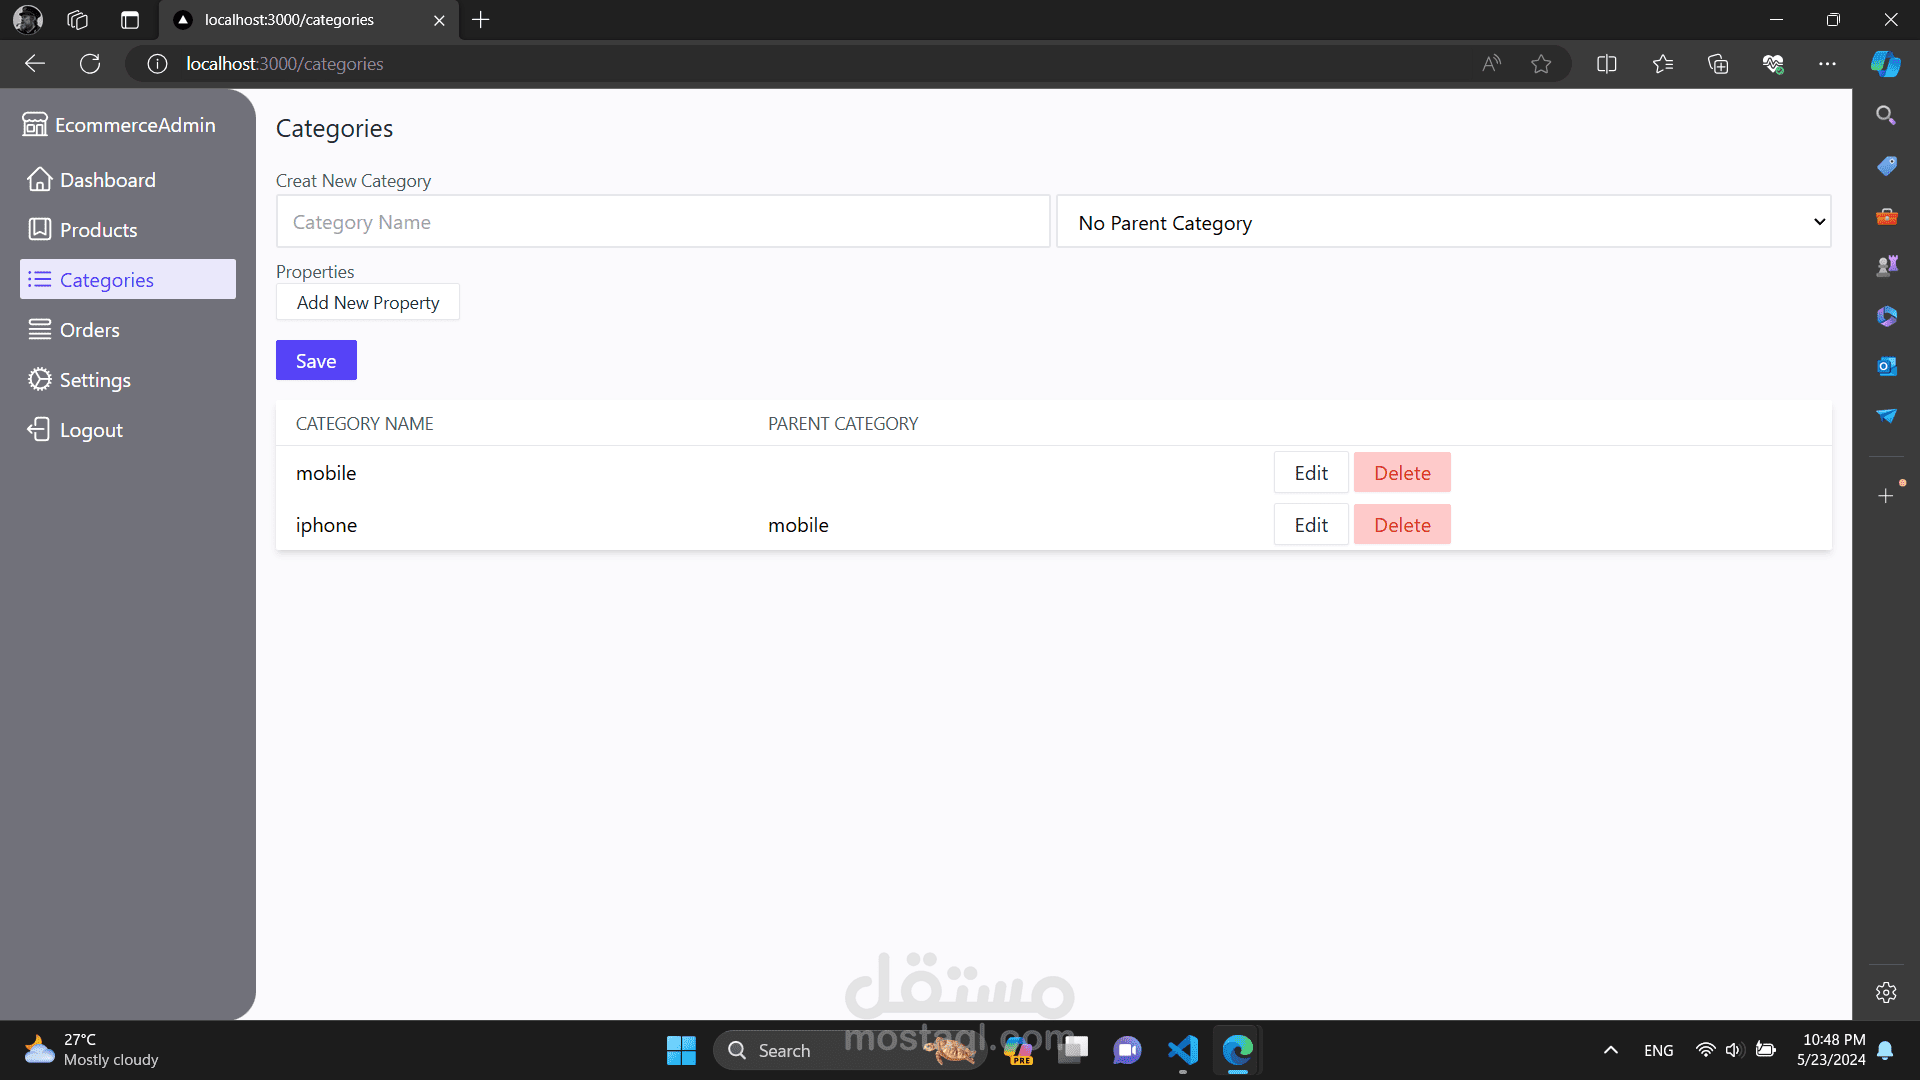
Task: Select the Categories sidebar menu item
Action: point(128,280)
